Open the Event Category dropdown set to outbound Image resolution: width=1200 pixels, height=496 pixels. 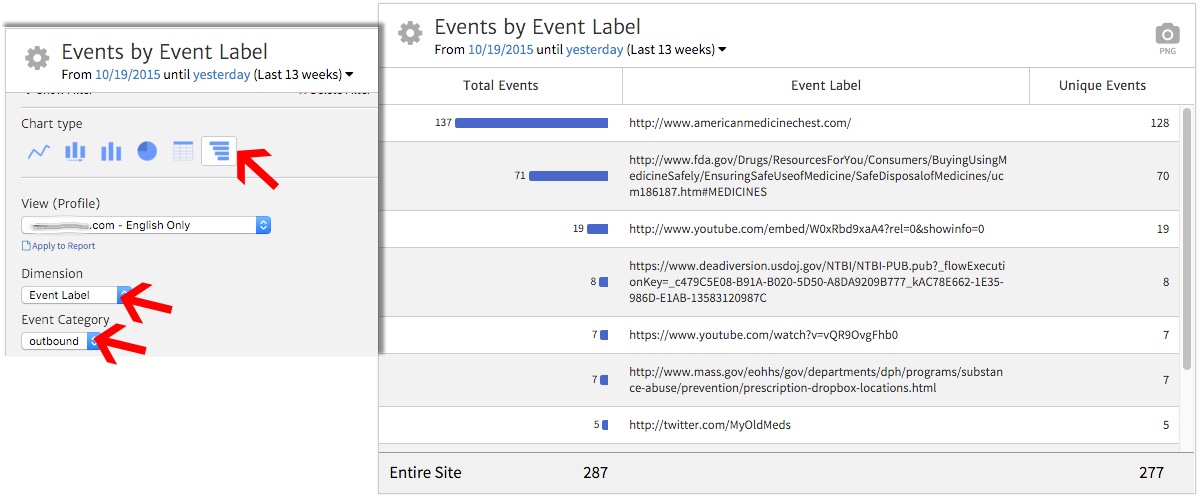61,341
